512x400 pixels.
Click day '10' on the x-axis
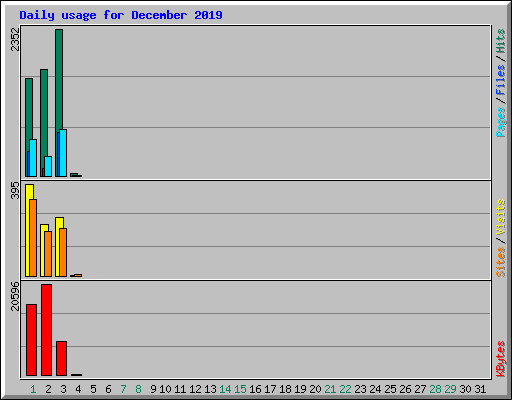(165, 389)
